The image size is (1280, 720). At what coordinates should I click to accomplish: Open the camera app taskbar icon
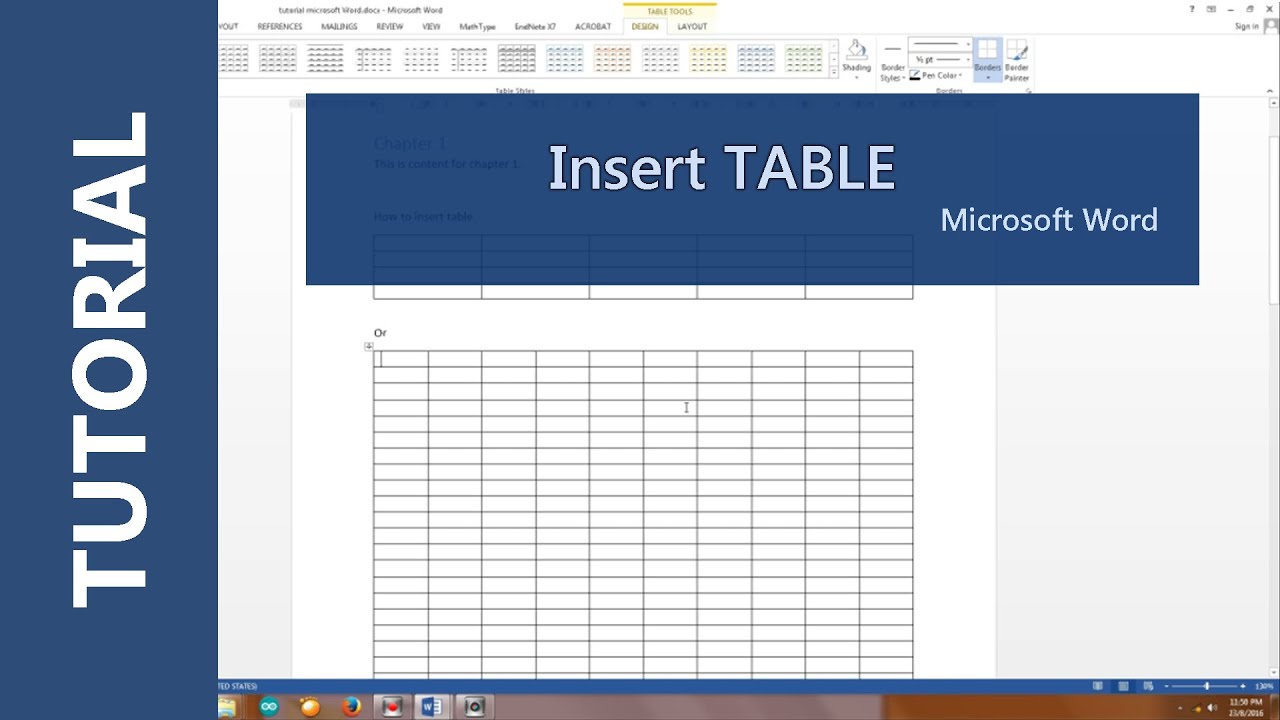(x=474, y=707)
